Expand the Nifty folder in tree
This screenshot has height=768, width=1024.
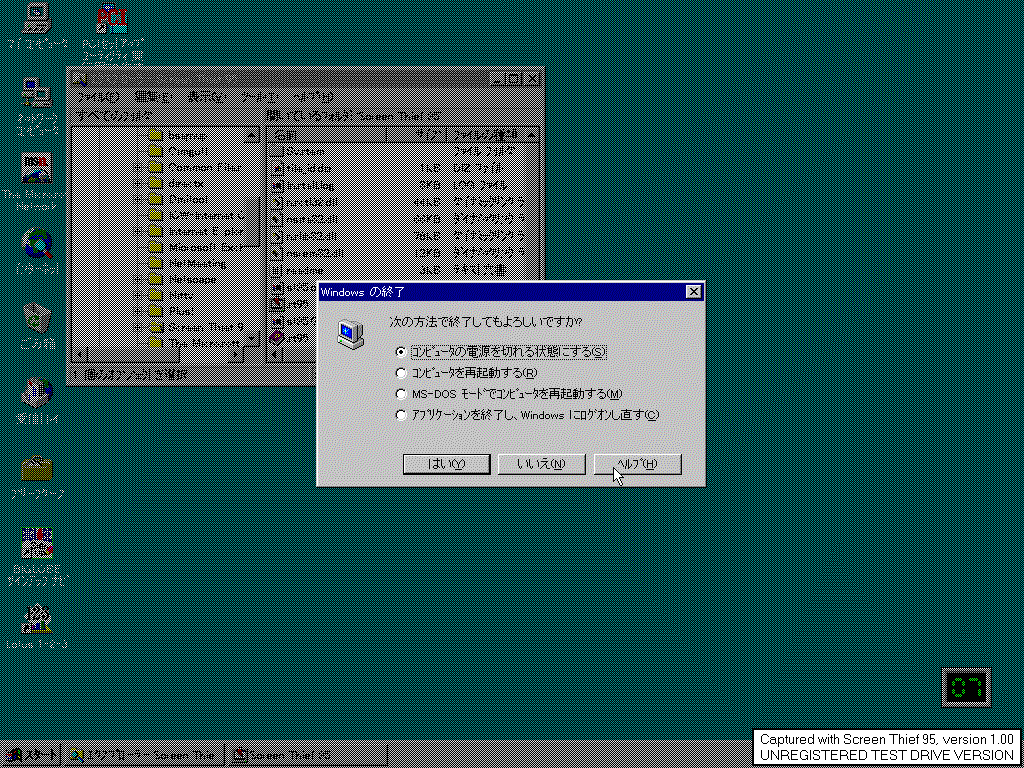click(x=138, y=295)
